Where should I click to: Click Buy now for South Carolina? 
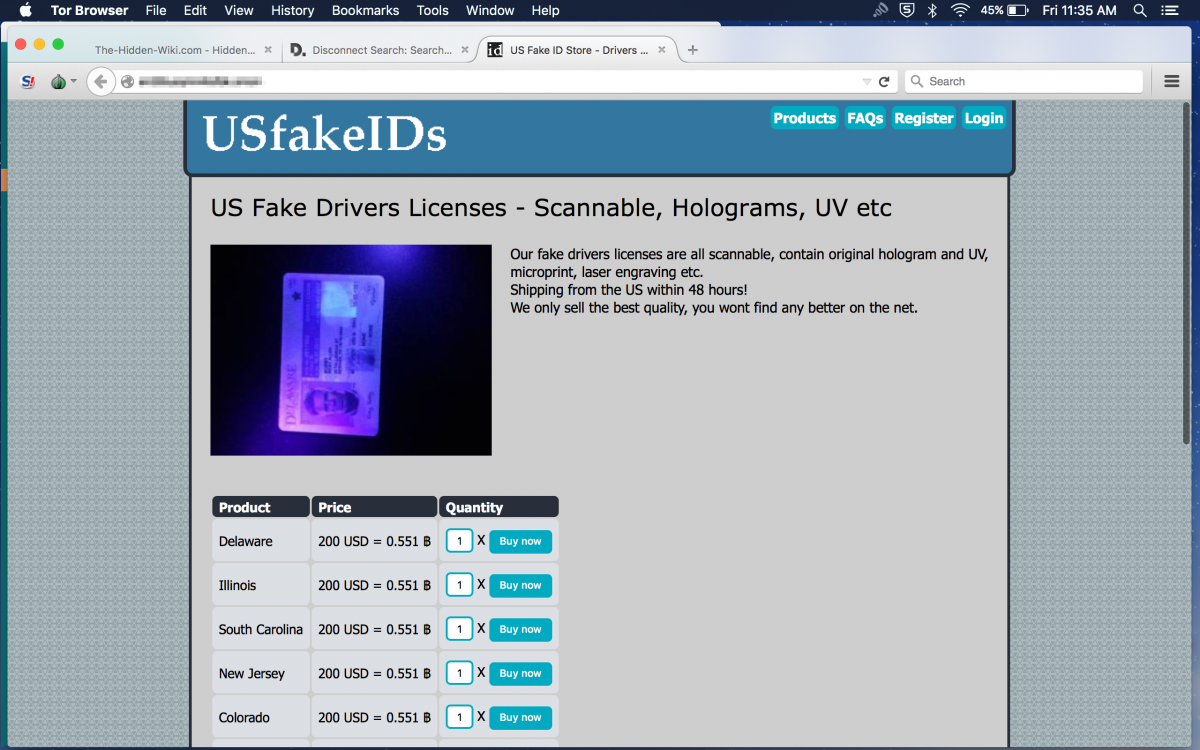(521, 629)
